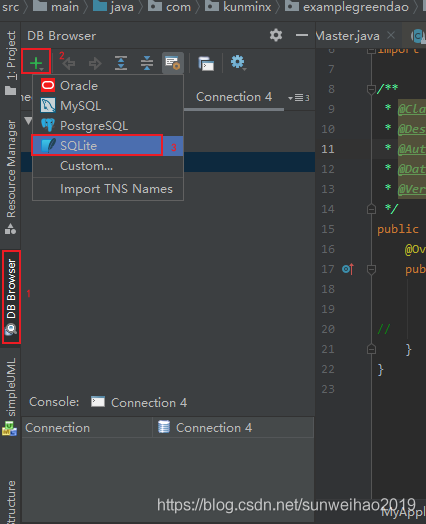Image resolution: width=426 pixels, height=524 pixels.
Task: Toggle the DB Browser side tab
Action: (11, 297)
